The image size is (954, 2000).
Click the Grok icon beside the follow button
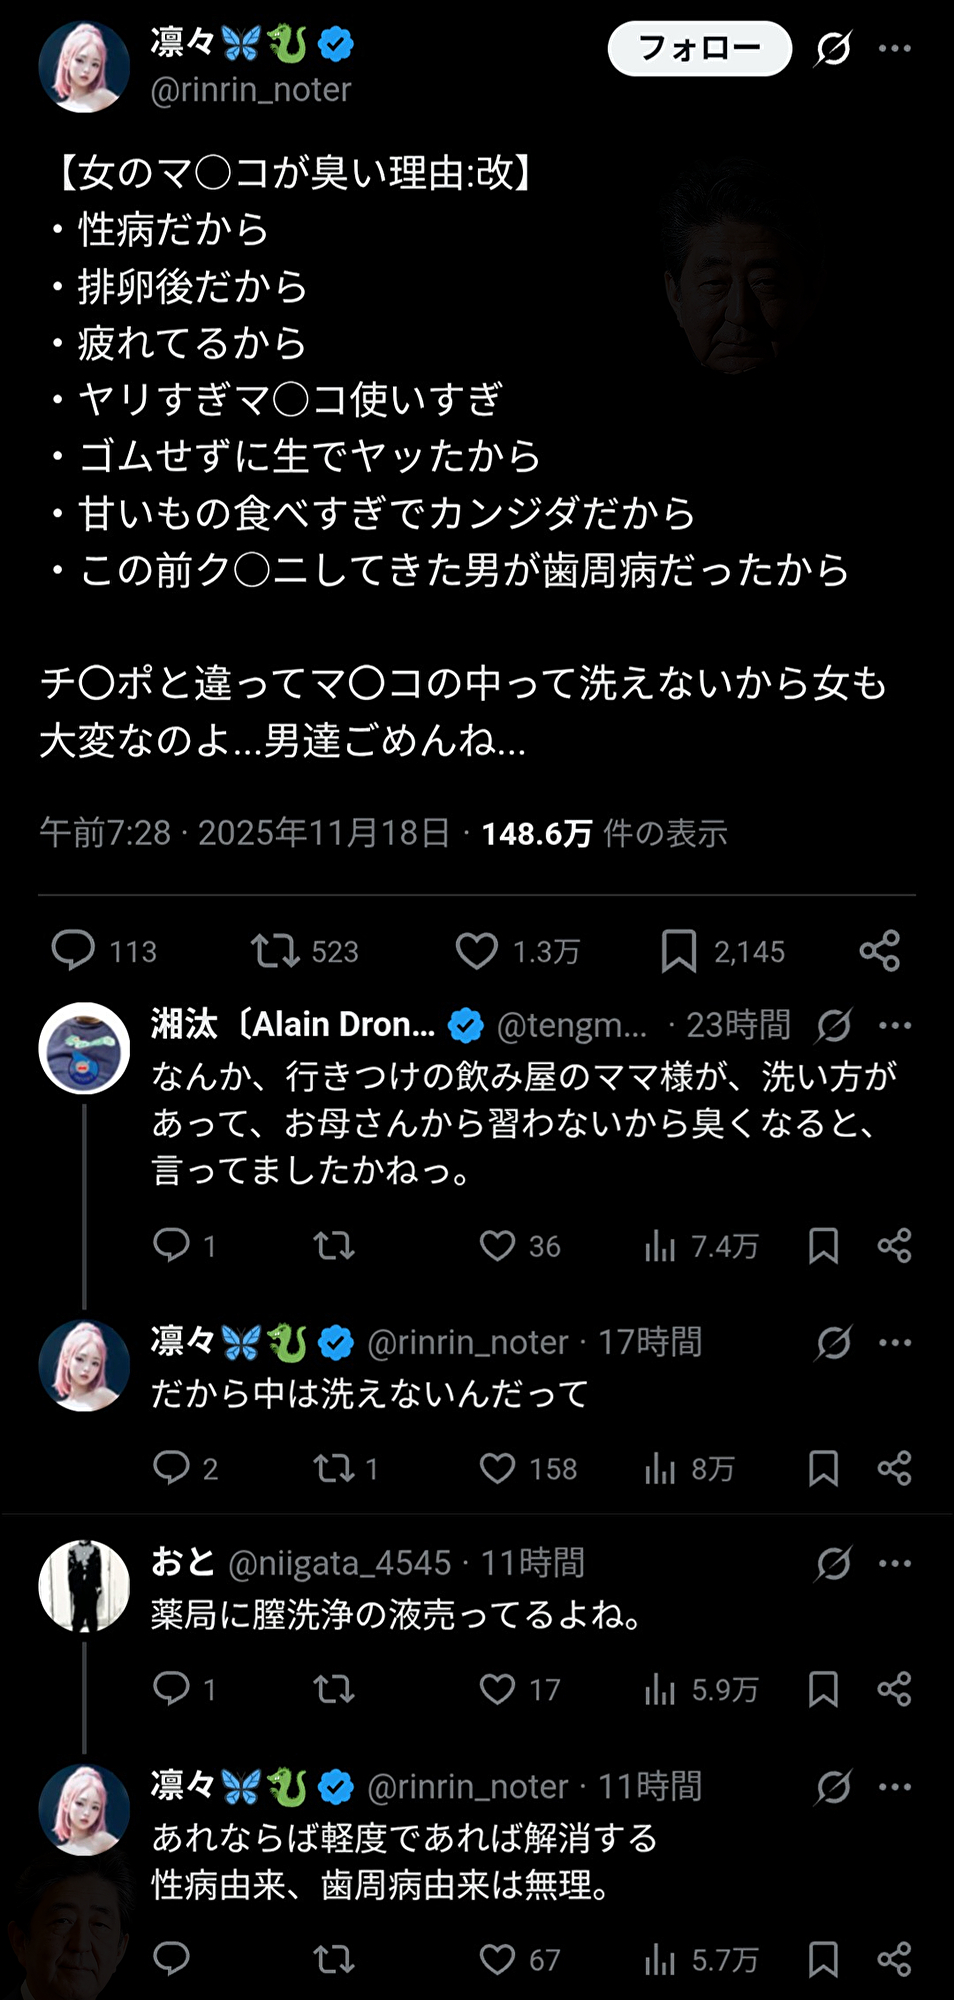pos(833,48)
